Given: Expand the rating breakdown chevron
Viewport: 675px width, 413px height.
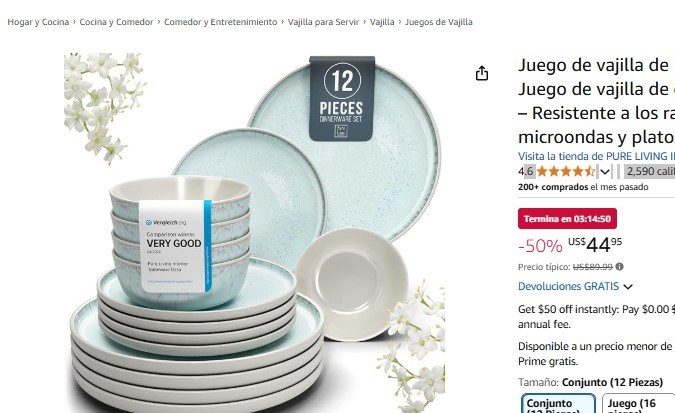Looking at the screenshot, I should 605,172.
